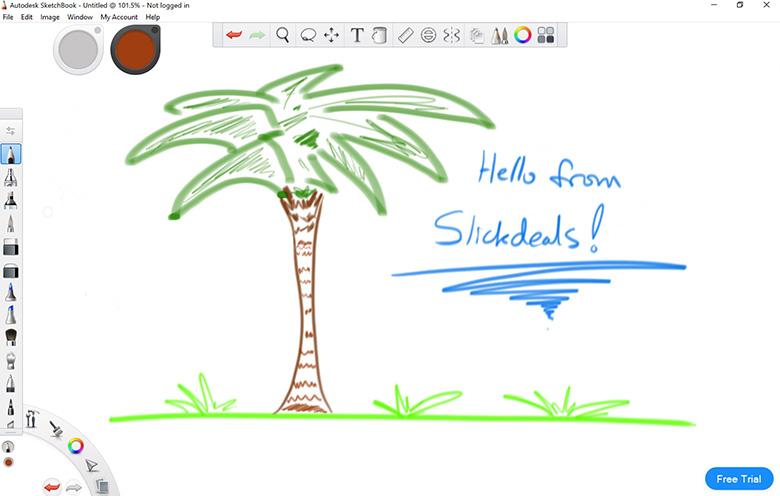
Task: Click the green redo arrow in top toolbar
Action: tap(257, 35)
